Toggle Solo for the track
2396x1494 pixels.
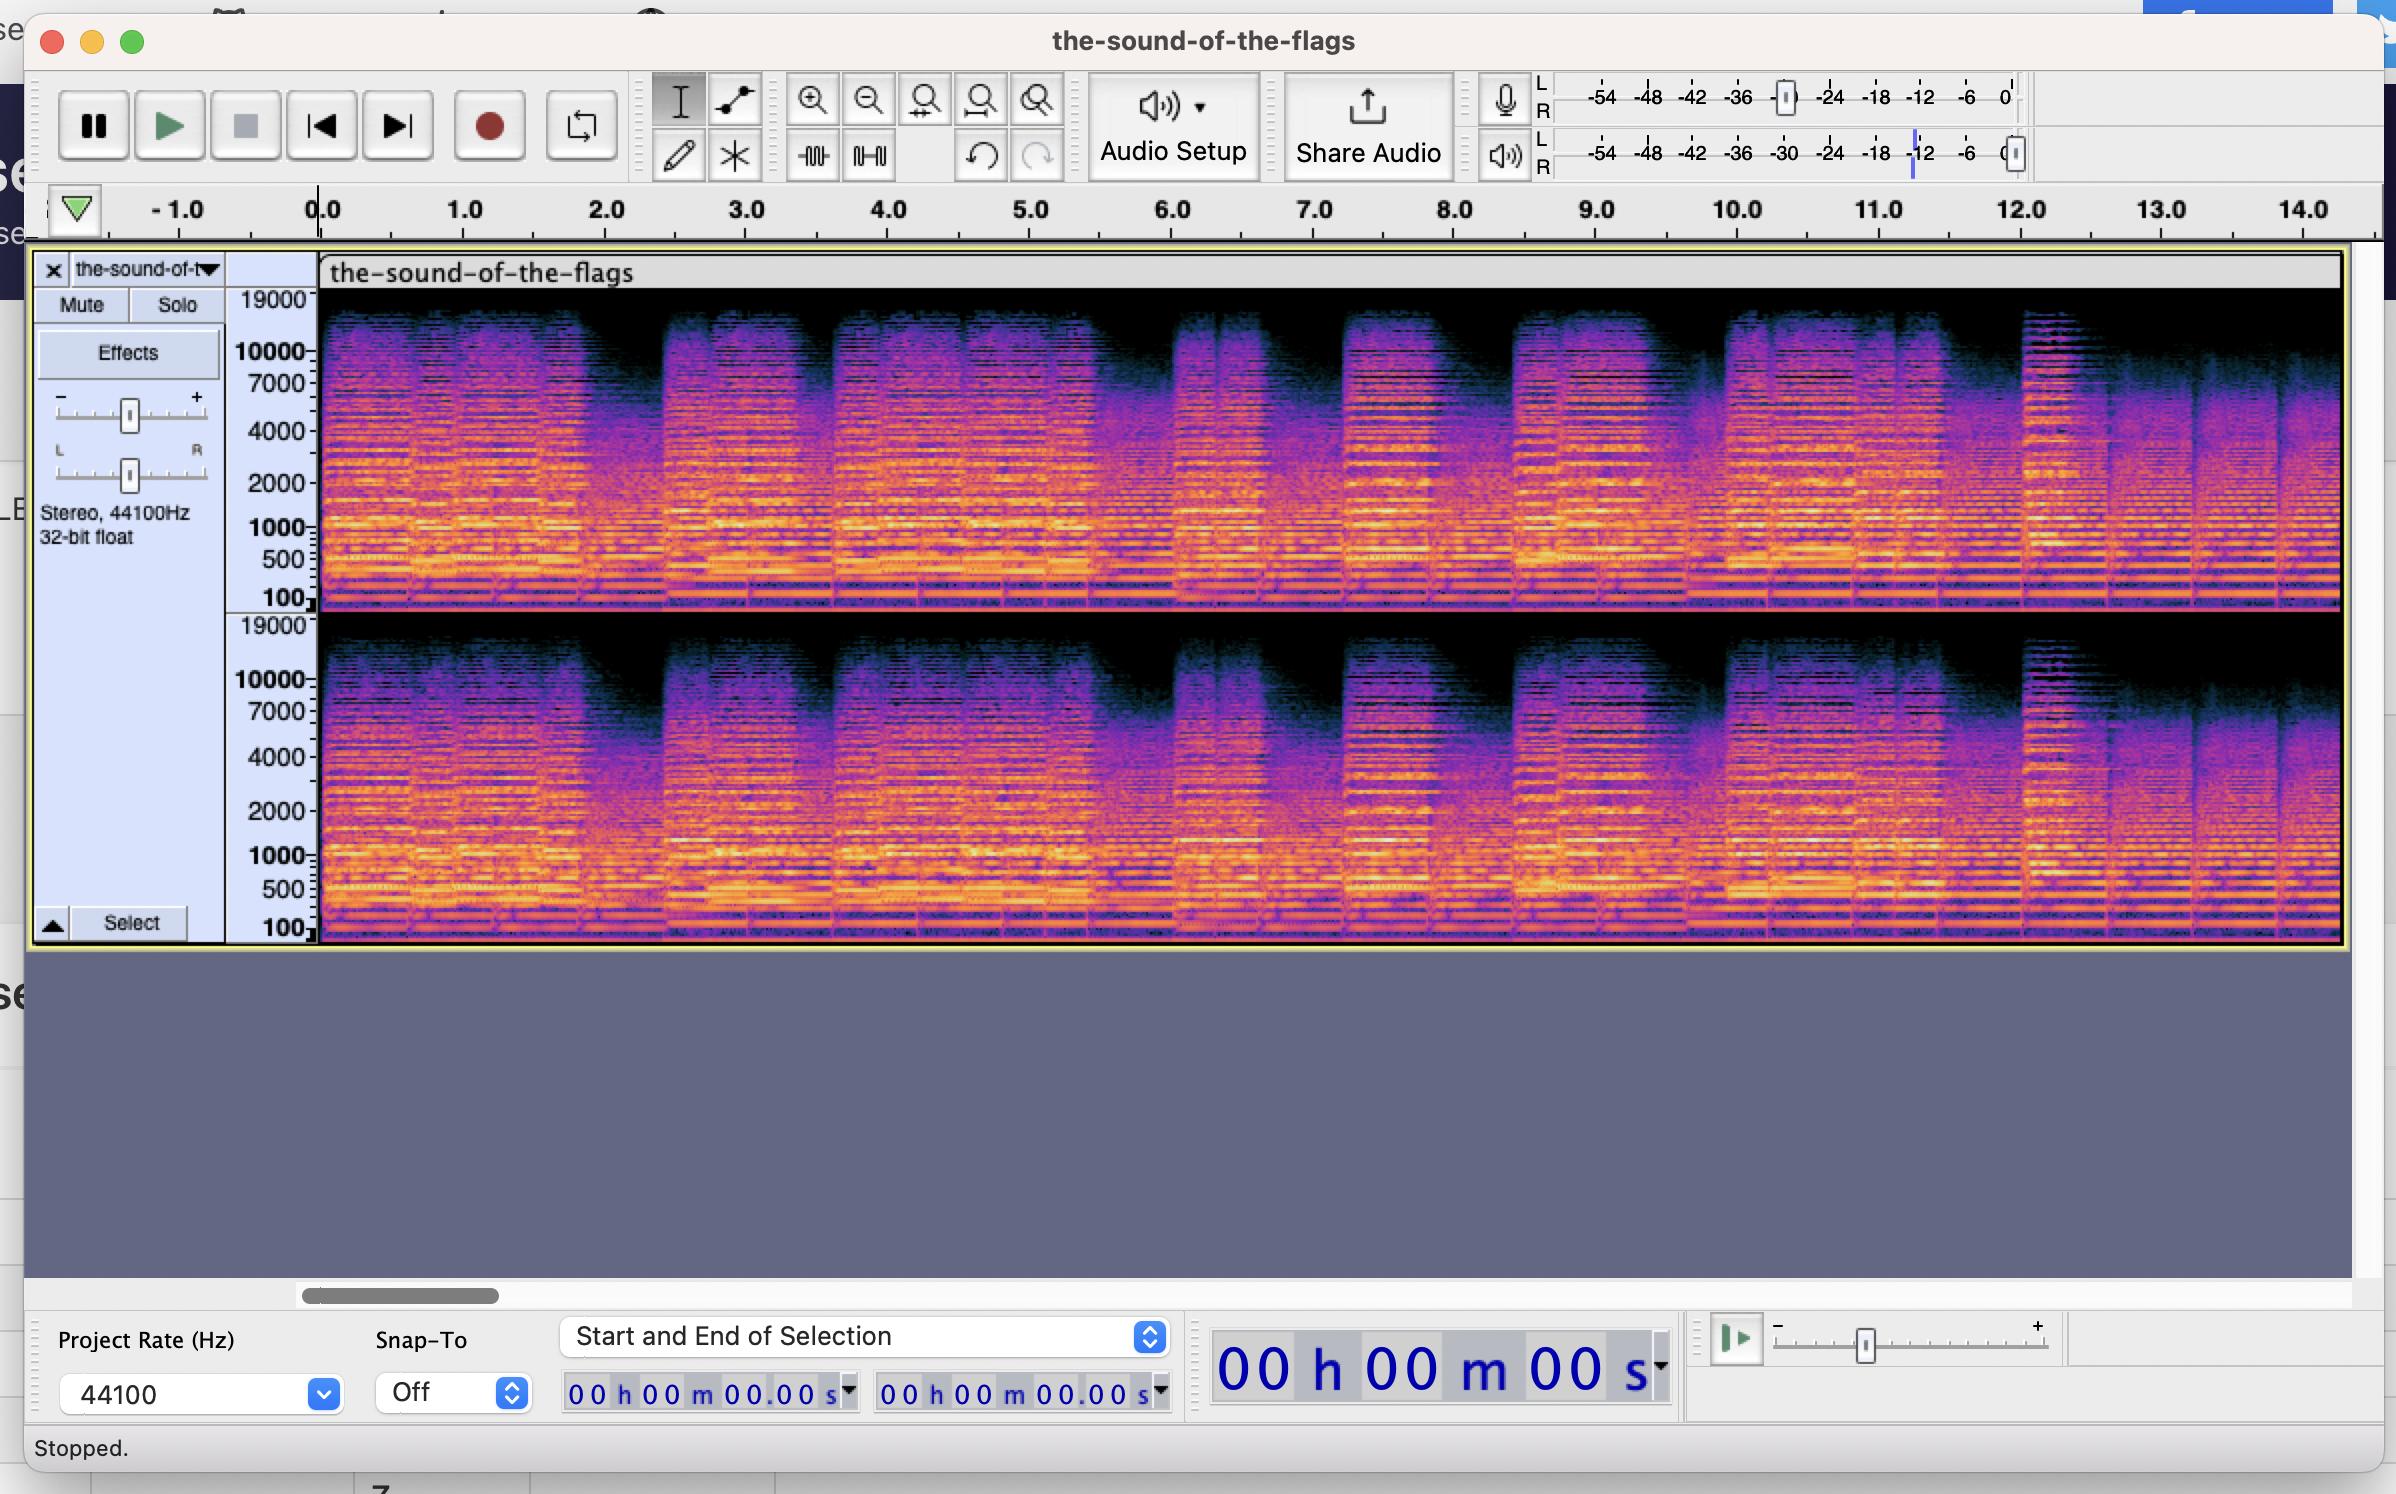coord(177,305)
